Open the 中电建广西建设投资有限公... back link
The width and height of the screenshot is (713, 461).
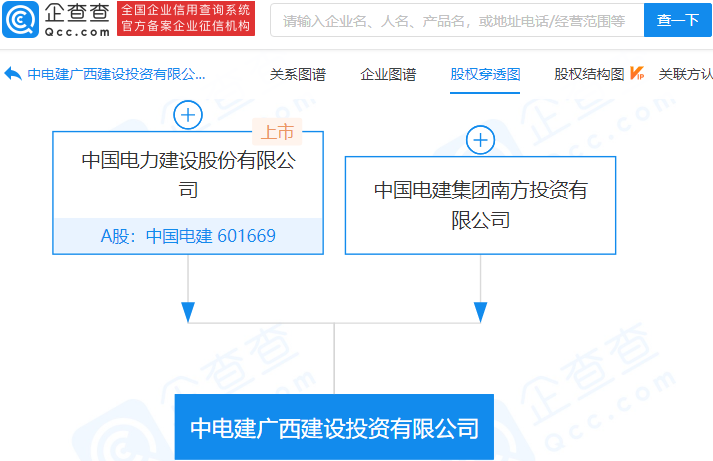pos(116,74)
